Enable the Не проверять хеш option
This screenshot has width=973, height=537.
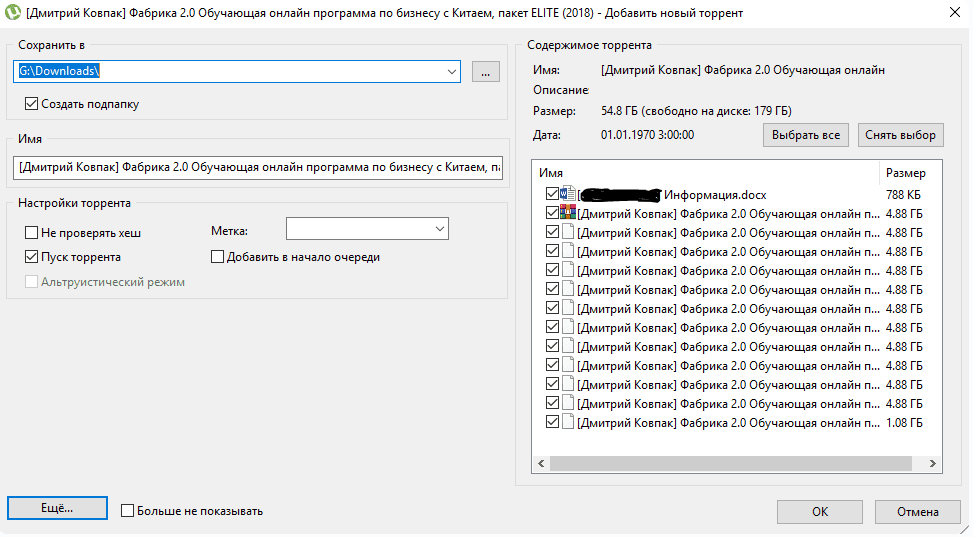pyautogui.click(x=31, y=232)
